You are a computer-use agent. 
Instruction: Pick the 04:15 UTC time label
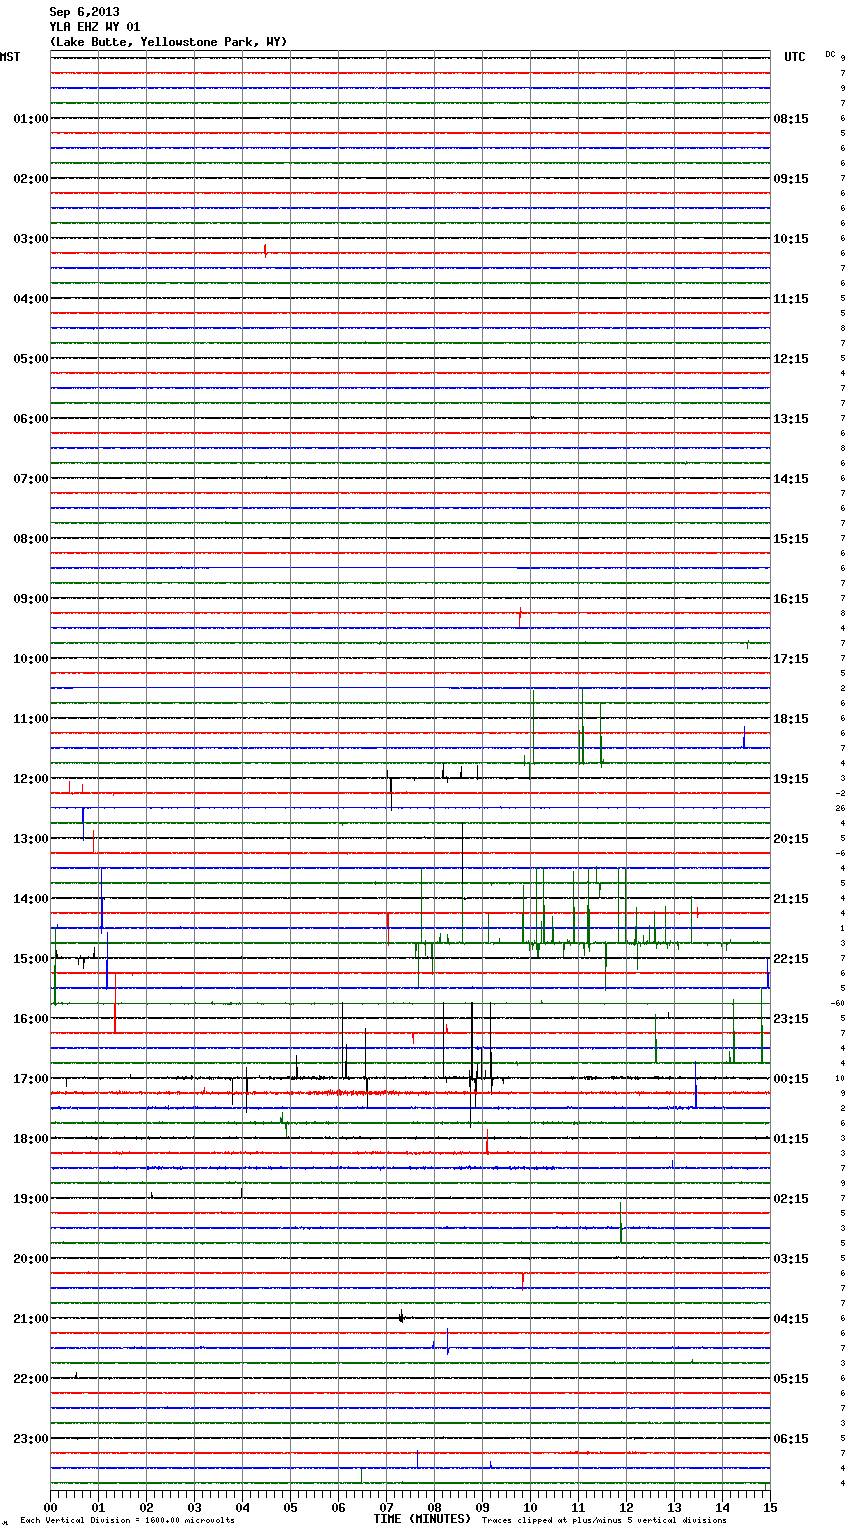pyautogui.click(x=791, y=1319)
